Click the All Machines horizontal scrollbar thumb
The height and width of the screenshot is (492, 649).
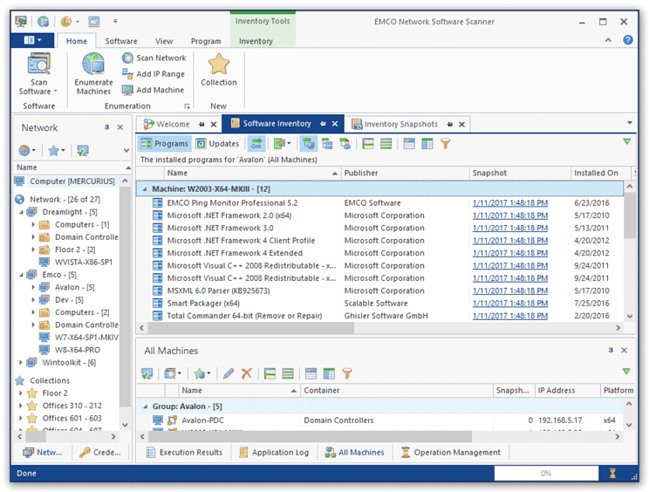point(310,436)
